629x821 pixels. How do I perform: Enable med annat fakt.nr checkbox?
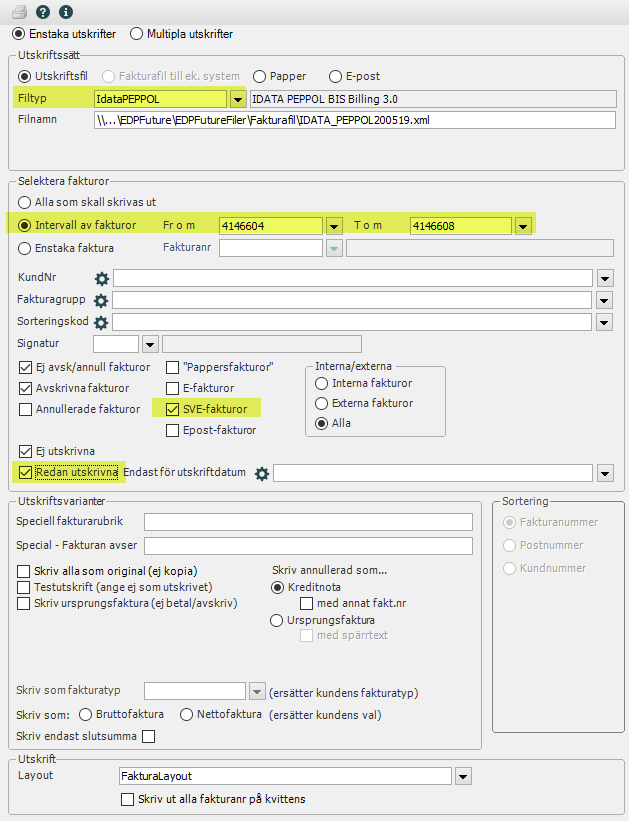[306, 604]
